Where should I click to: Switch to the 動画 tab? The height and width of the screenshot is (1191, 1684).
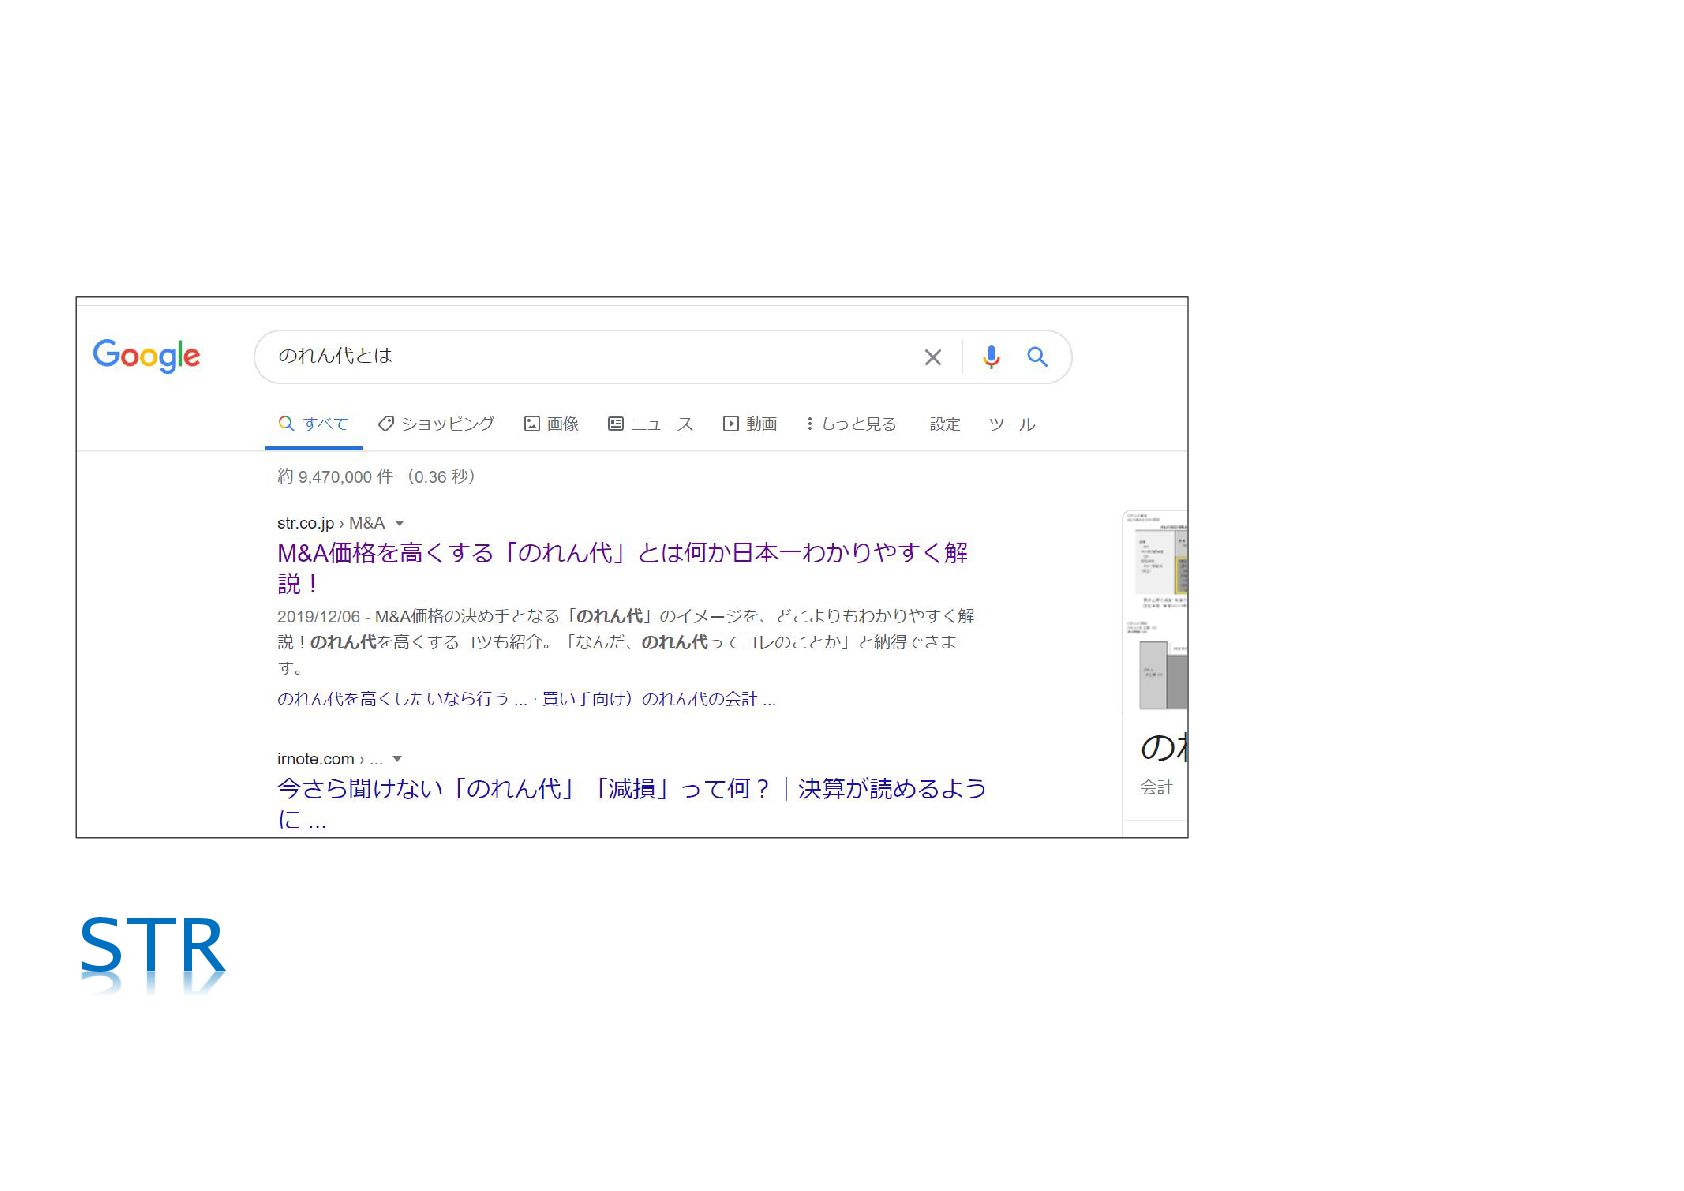750,424
